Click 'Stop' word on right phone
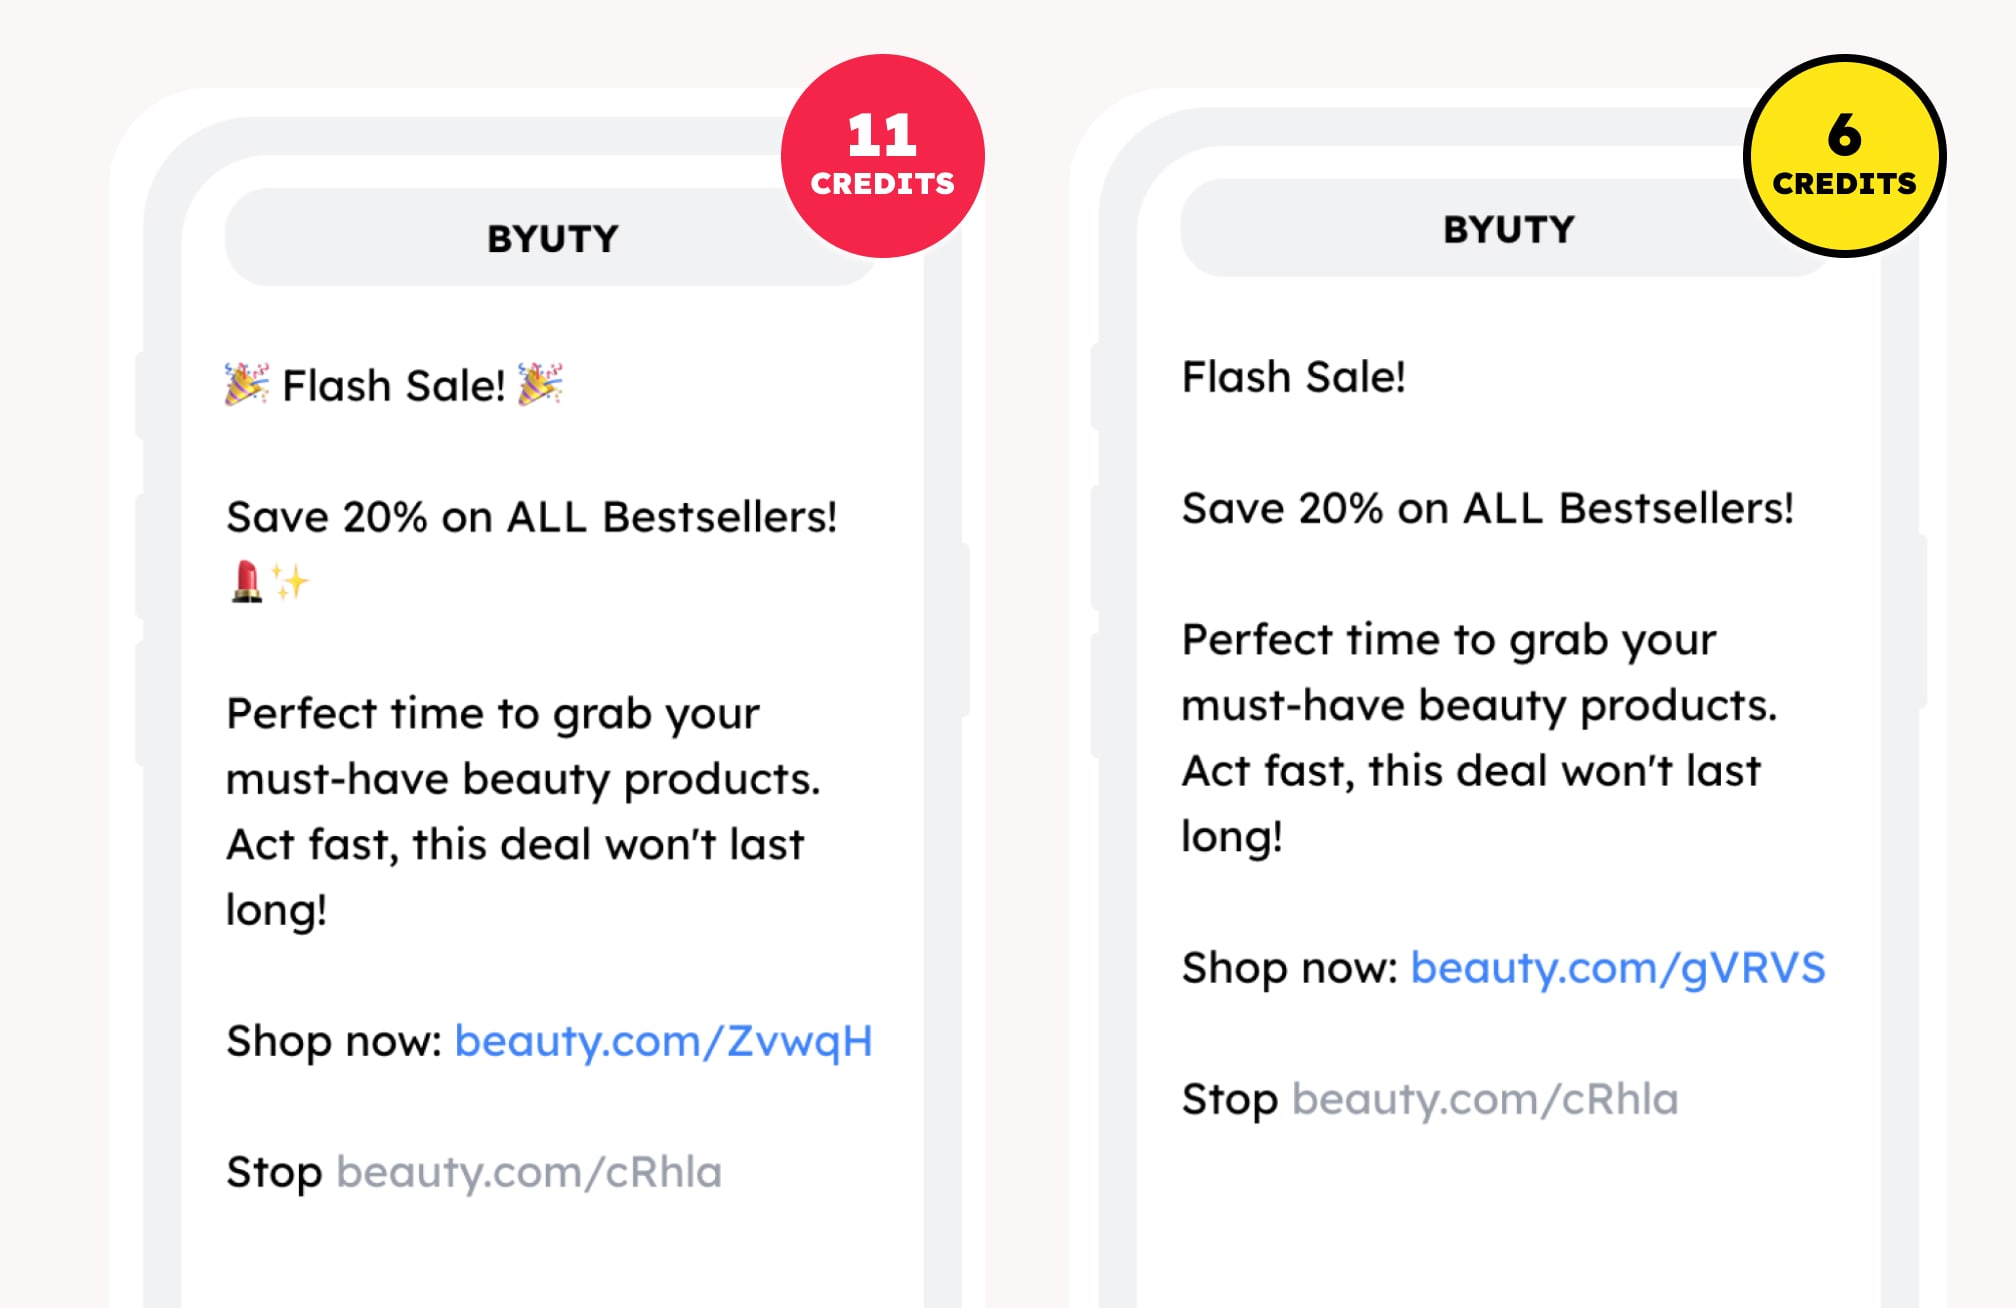Viewport: 2016px width, 1308px height. [1229, 1099]
